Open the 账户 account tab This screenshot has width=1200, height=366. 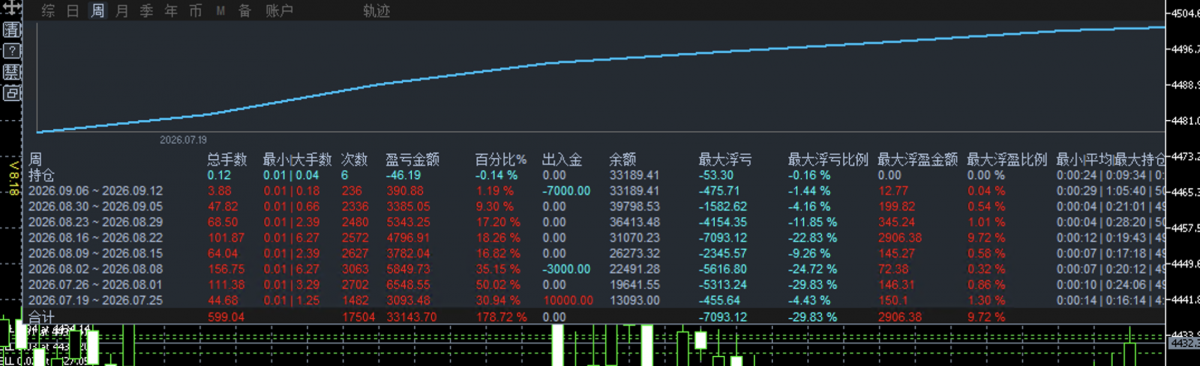coord(280,12)
